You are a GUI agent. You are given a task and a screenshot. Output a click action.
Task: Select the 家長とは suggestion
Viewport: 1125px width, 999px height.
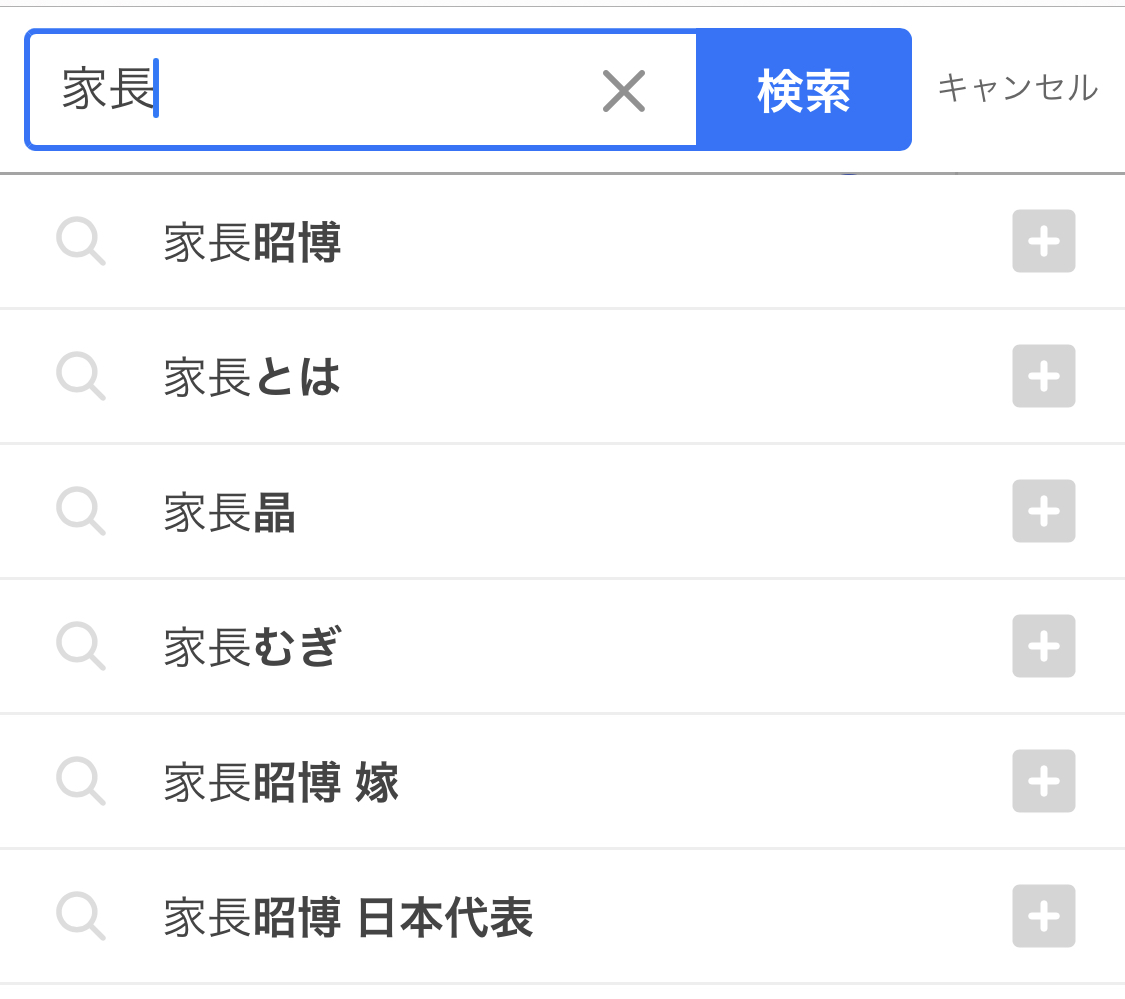pos(252,377)
